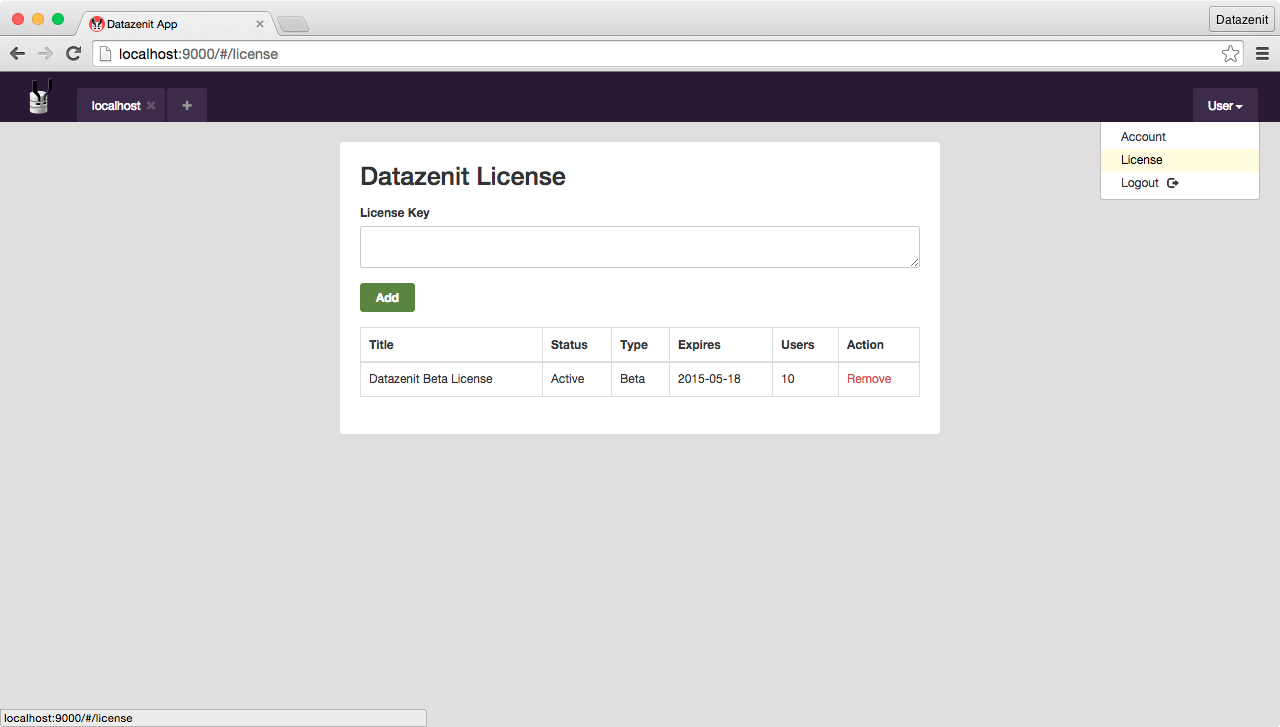Select License from the user menu
The image size is (1280, 727).
click(x=1141, y=160)
